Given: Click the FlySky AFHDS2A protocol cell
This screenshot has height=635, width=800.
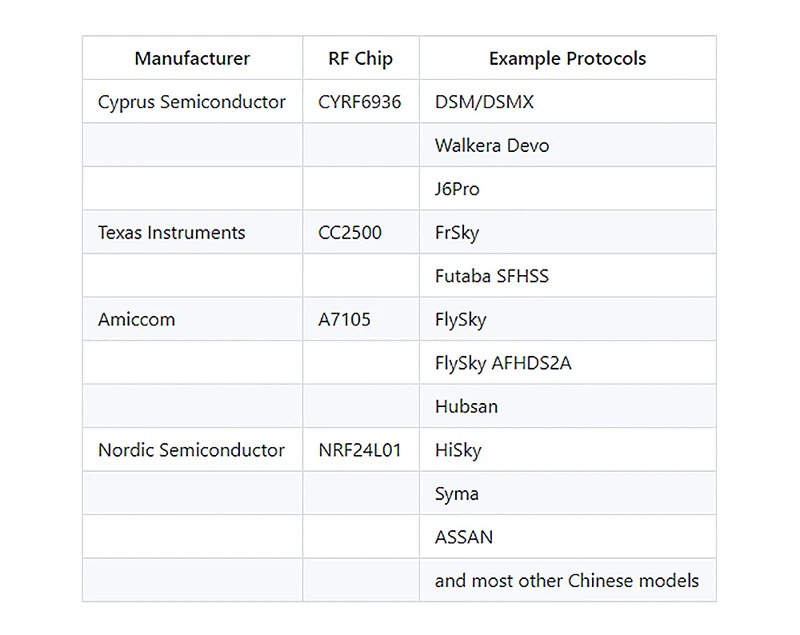Looking at the screenshot, I should 567,363.
